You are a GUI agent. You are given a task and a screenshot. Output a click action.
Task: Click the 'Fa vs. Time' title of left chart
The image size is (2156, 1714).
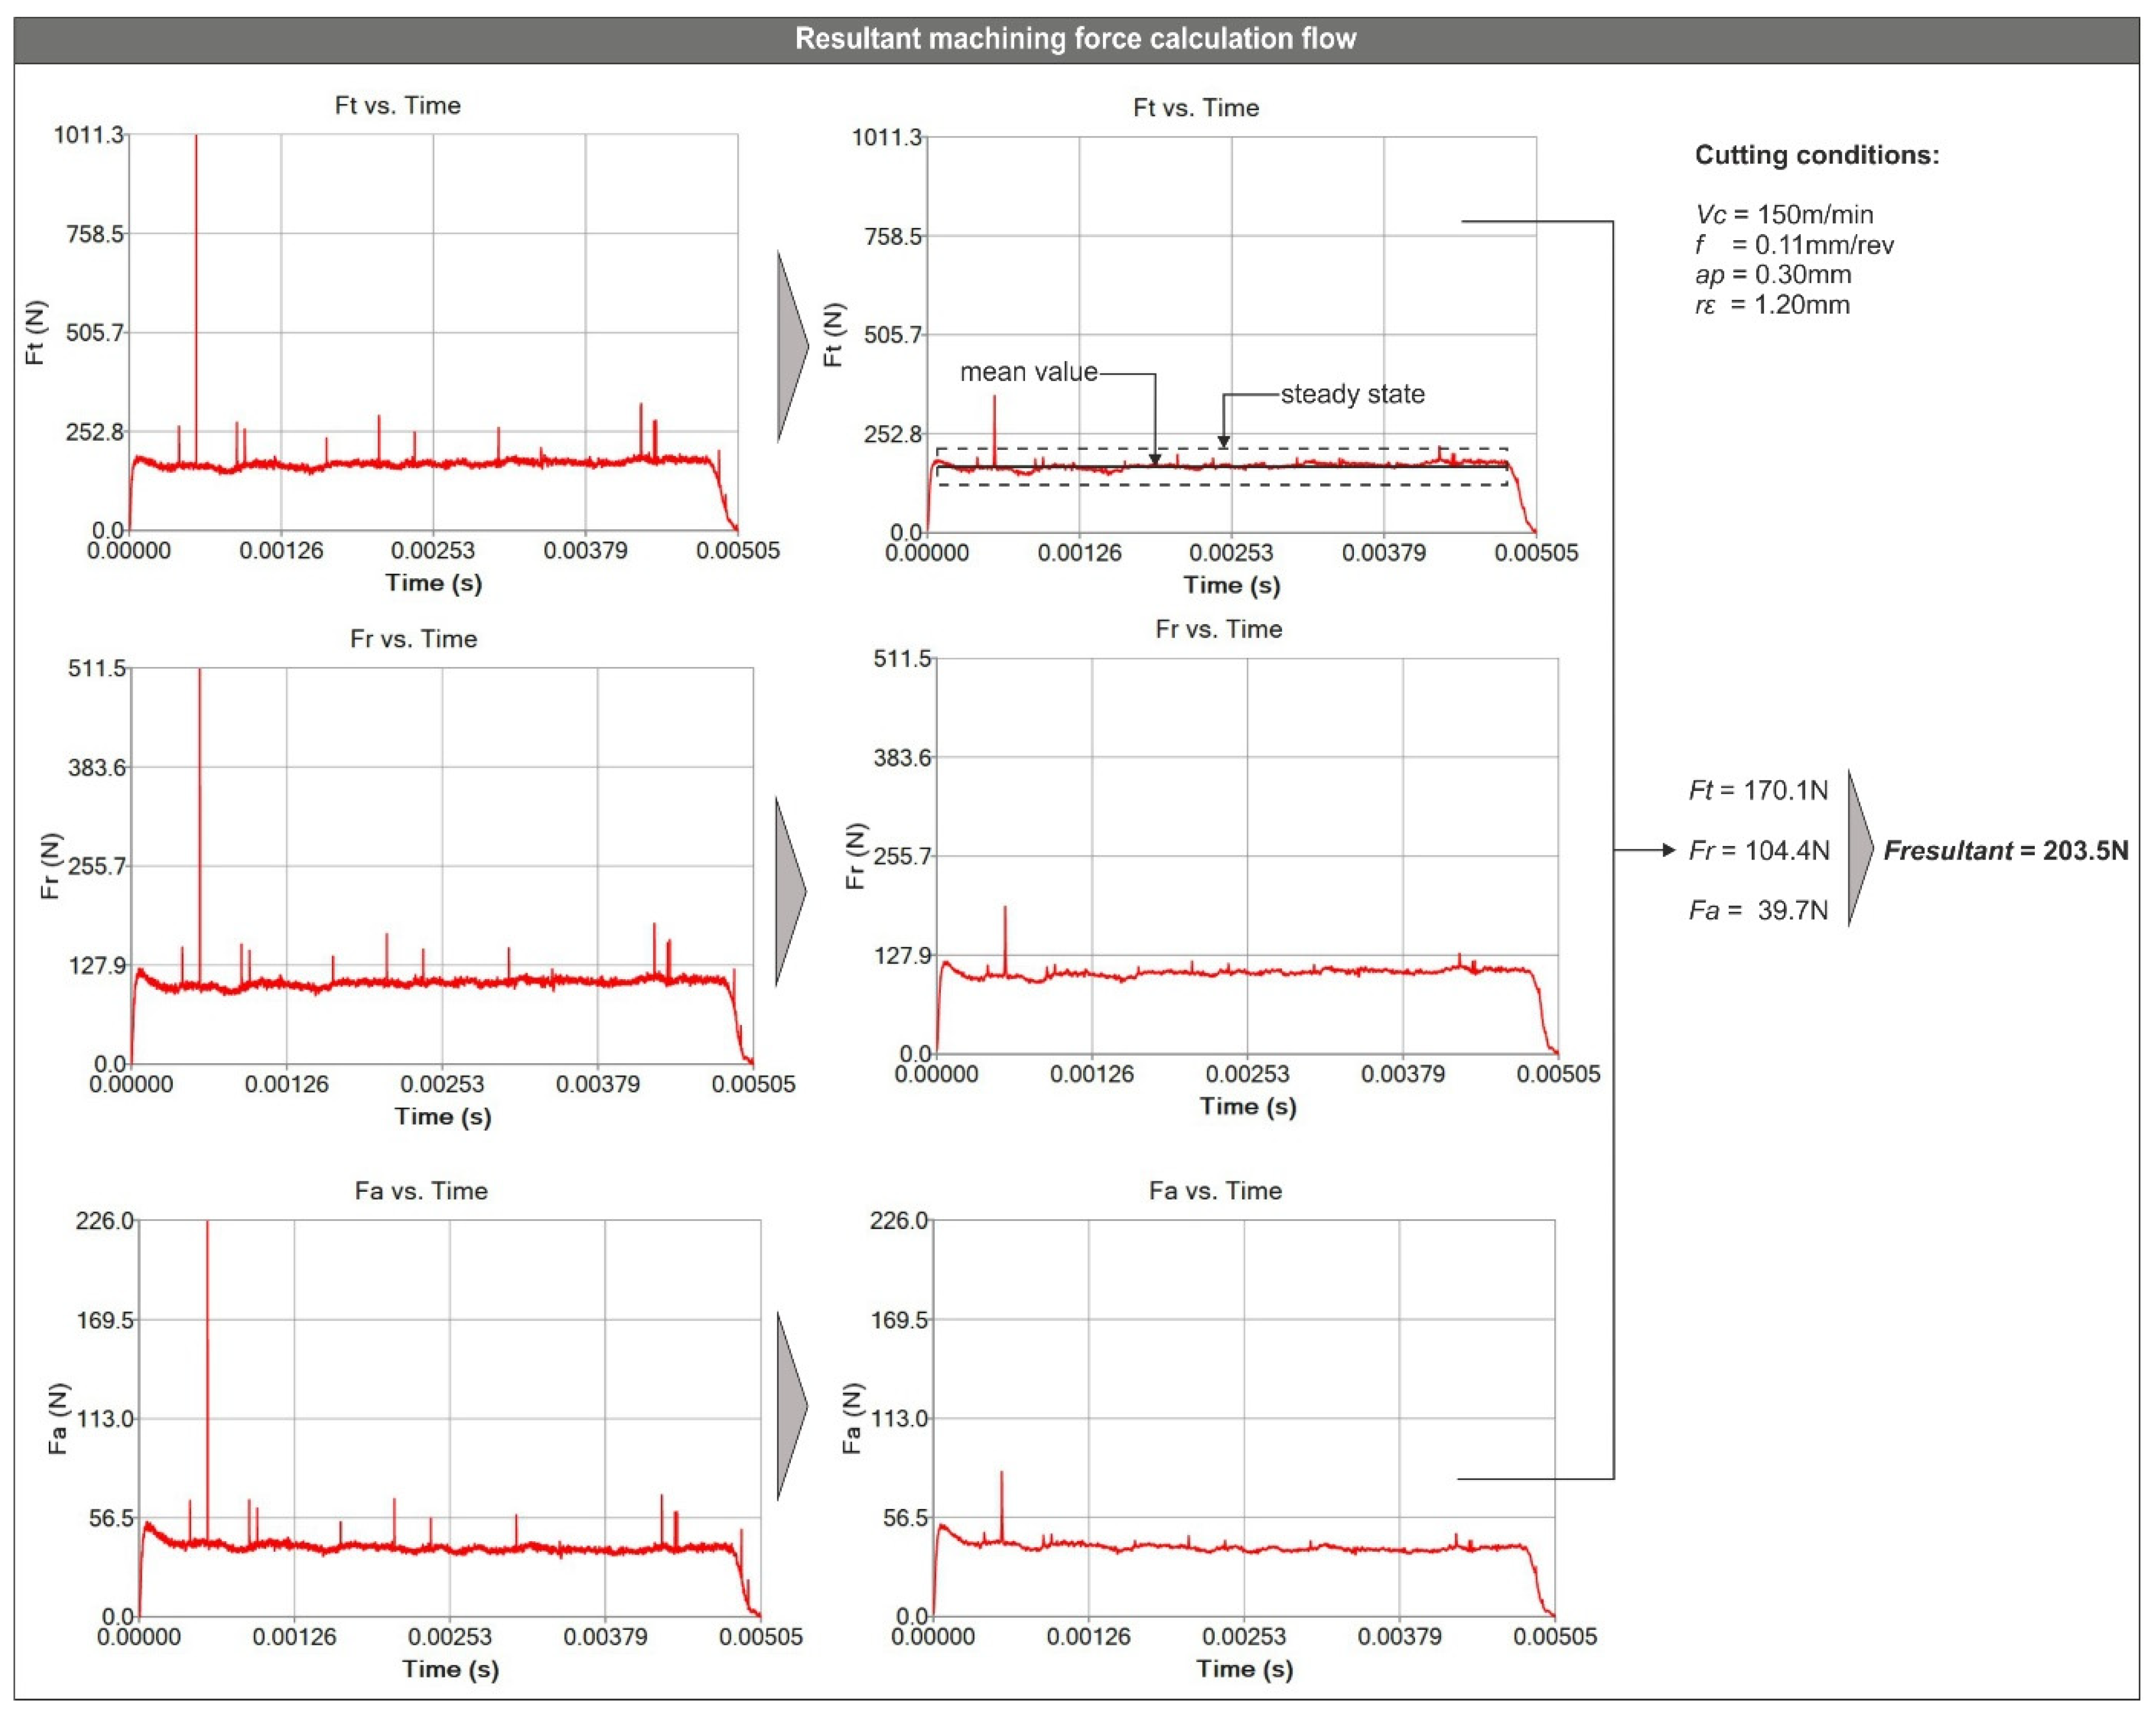[421, 1191]
